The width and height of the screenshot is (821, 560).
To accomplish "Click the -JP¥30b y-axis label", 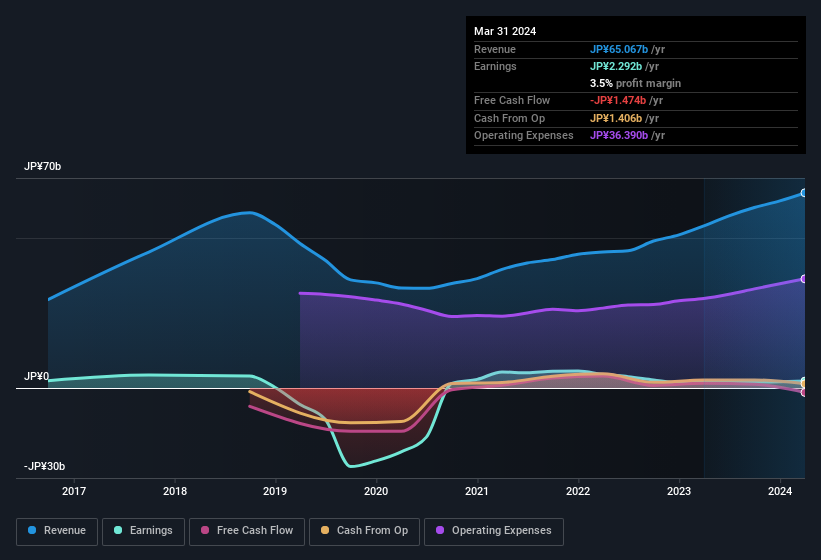I will click(x=45, y=467).
